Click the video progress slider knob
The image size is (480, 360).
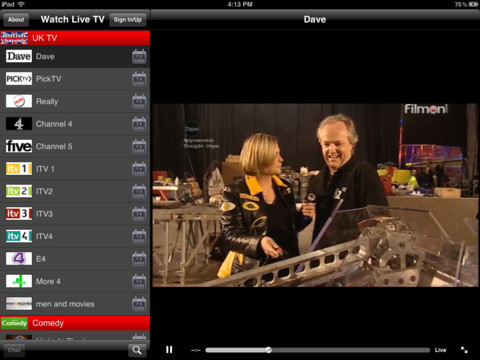tap(268, 350)
